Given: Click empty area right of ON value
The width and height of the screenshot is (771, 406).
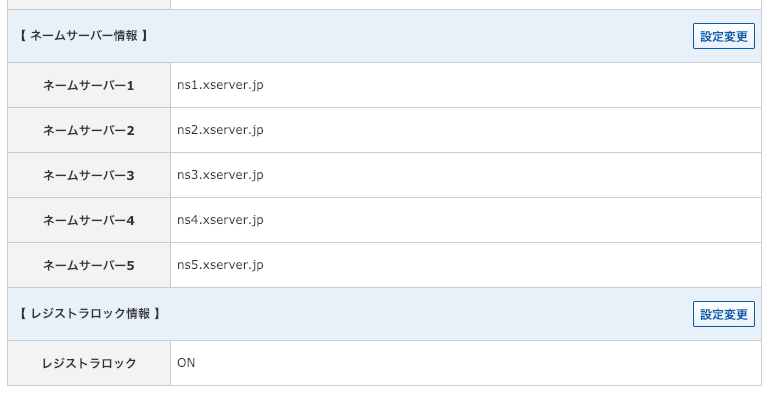Looking at the screenshot, I should pyautogui.click(x=477, y=363).
